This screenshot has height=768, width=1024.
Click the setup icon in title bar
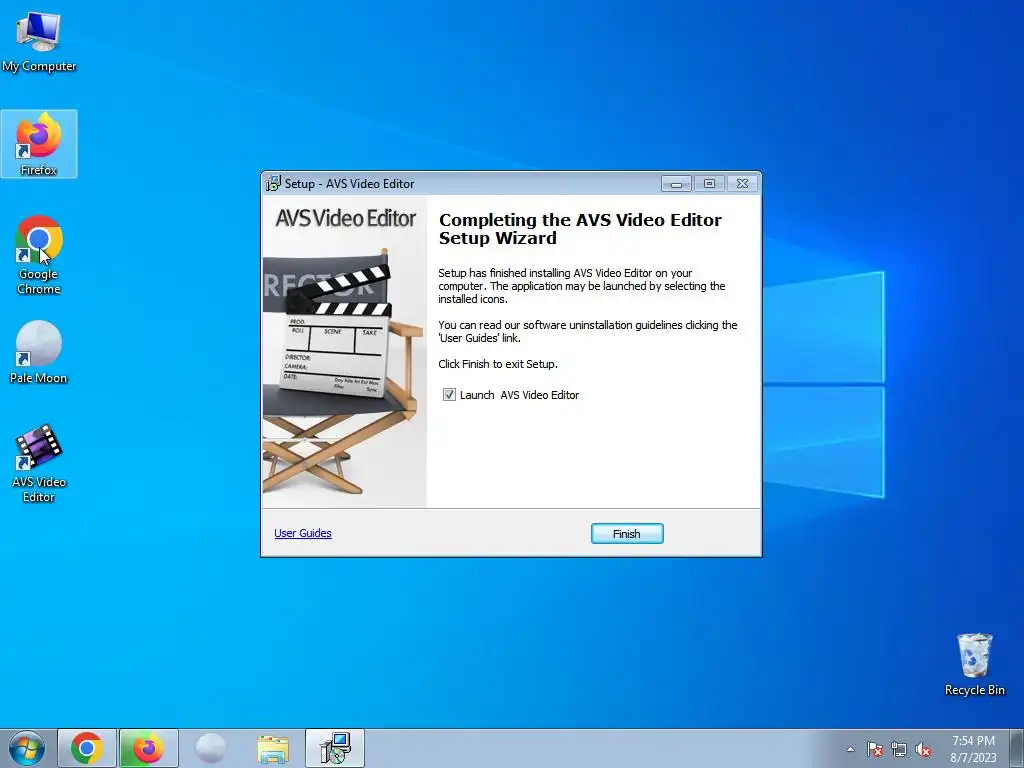point(273,184)
